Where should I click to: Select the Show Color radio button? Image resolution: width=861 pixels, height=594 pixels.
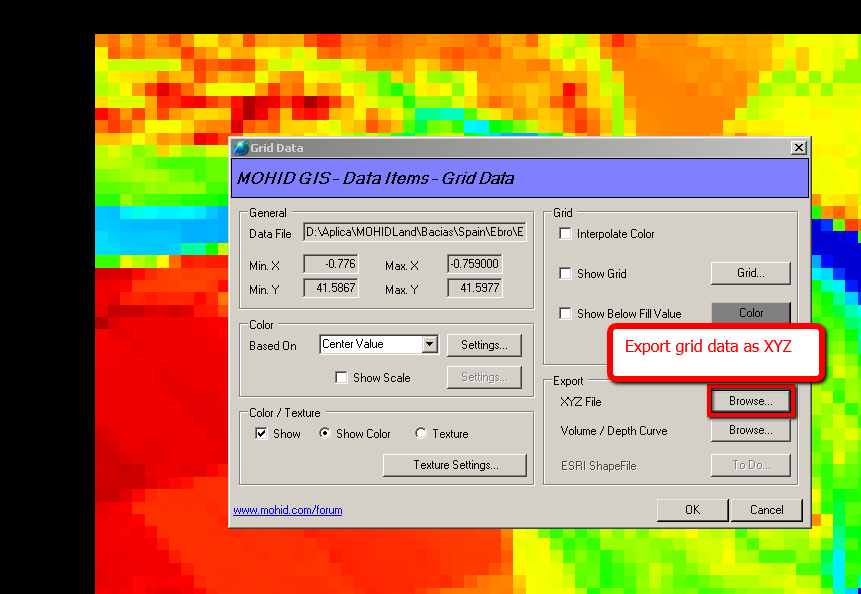pos(325,434)
